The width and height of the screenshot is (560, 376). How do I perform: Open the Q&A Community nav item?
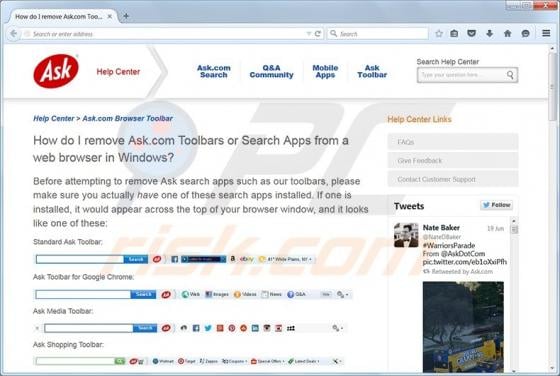coord(271,71)
